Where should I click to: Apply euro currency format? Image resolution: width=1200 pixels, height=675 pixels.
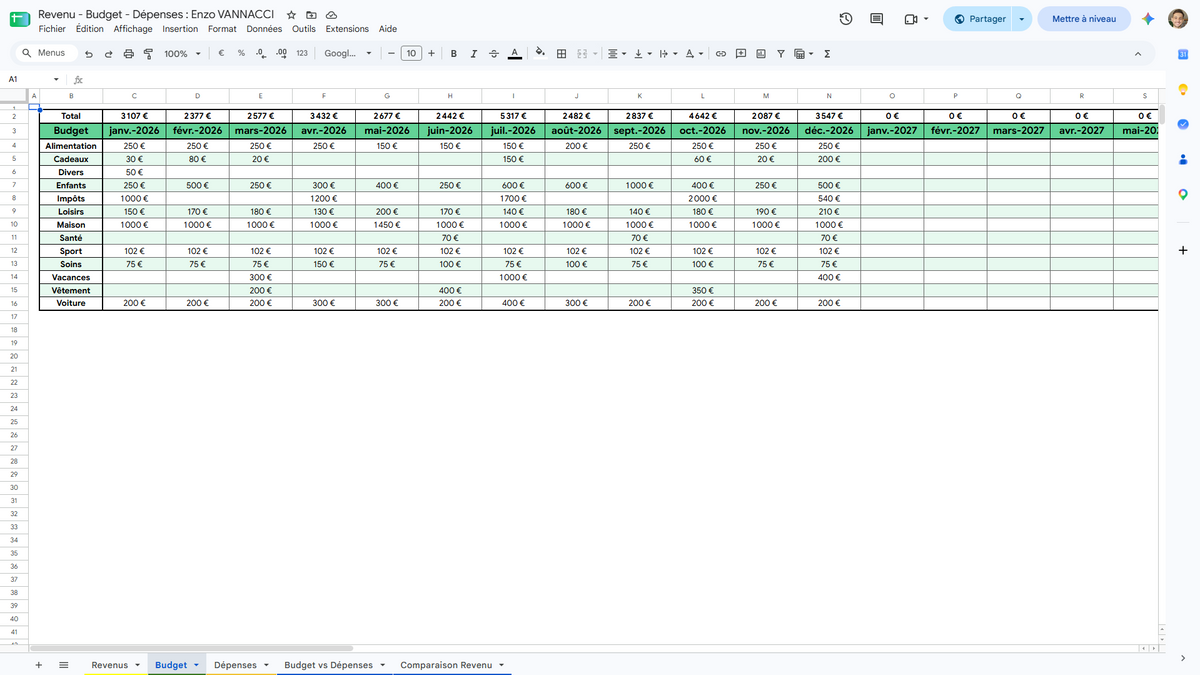220,54
